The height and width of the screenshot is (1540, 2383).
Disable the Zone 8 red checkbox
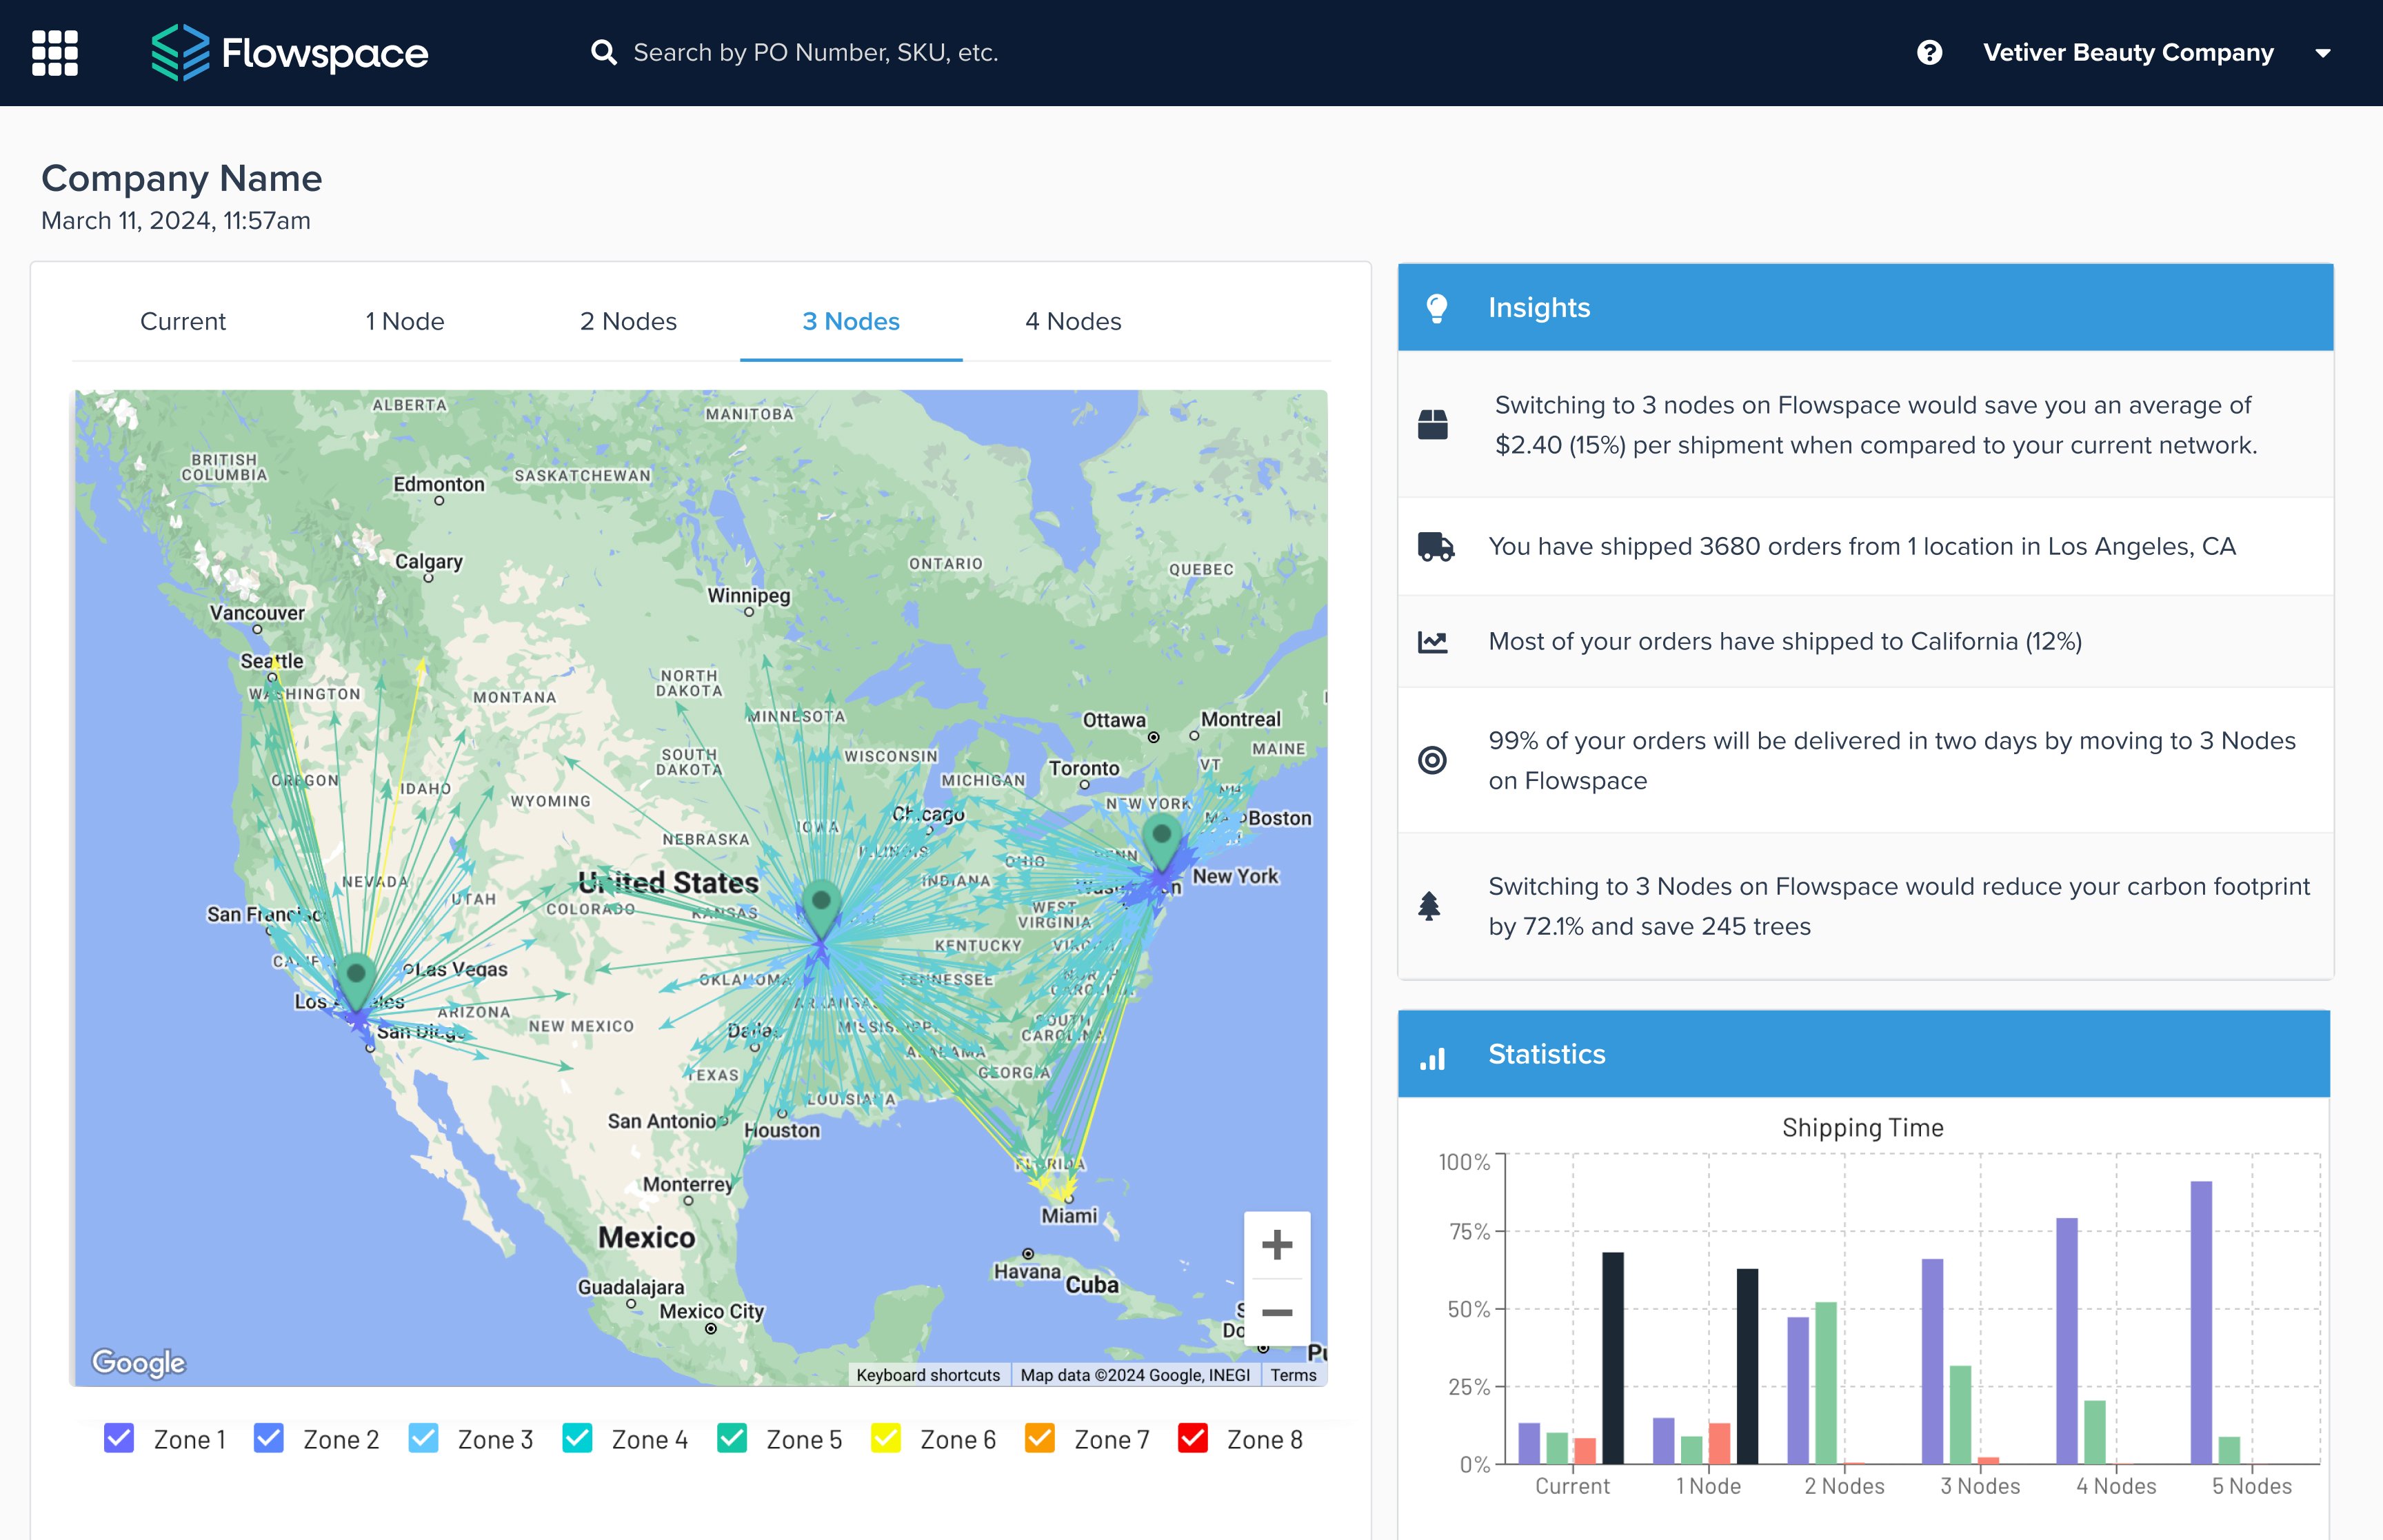pos(1192,1438)
